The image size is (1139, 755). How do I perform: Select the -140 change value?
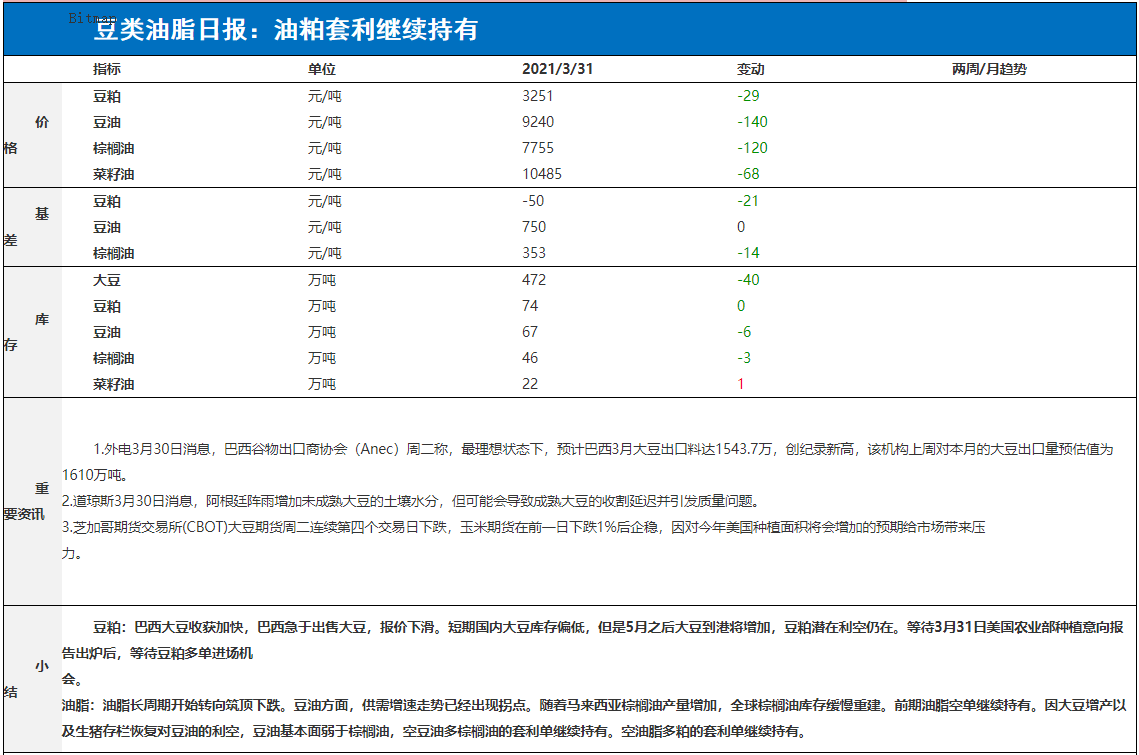(753, 122)
